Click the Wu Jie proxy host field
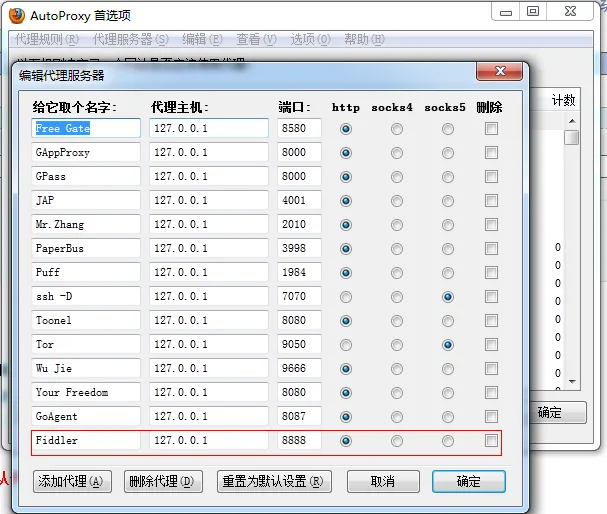Image resolution: width=607 pixels, height=514 pixels. click(x=209, y=368)
